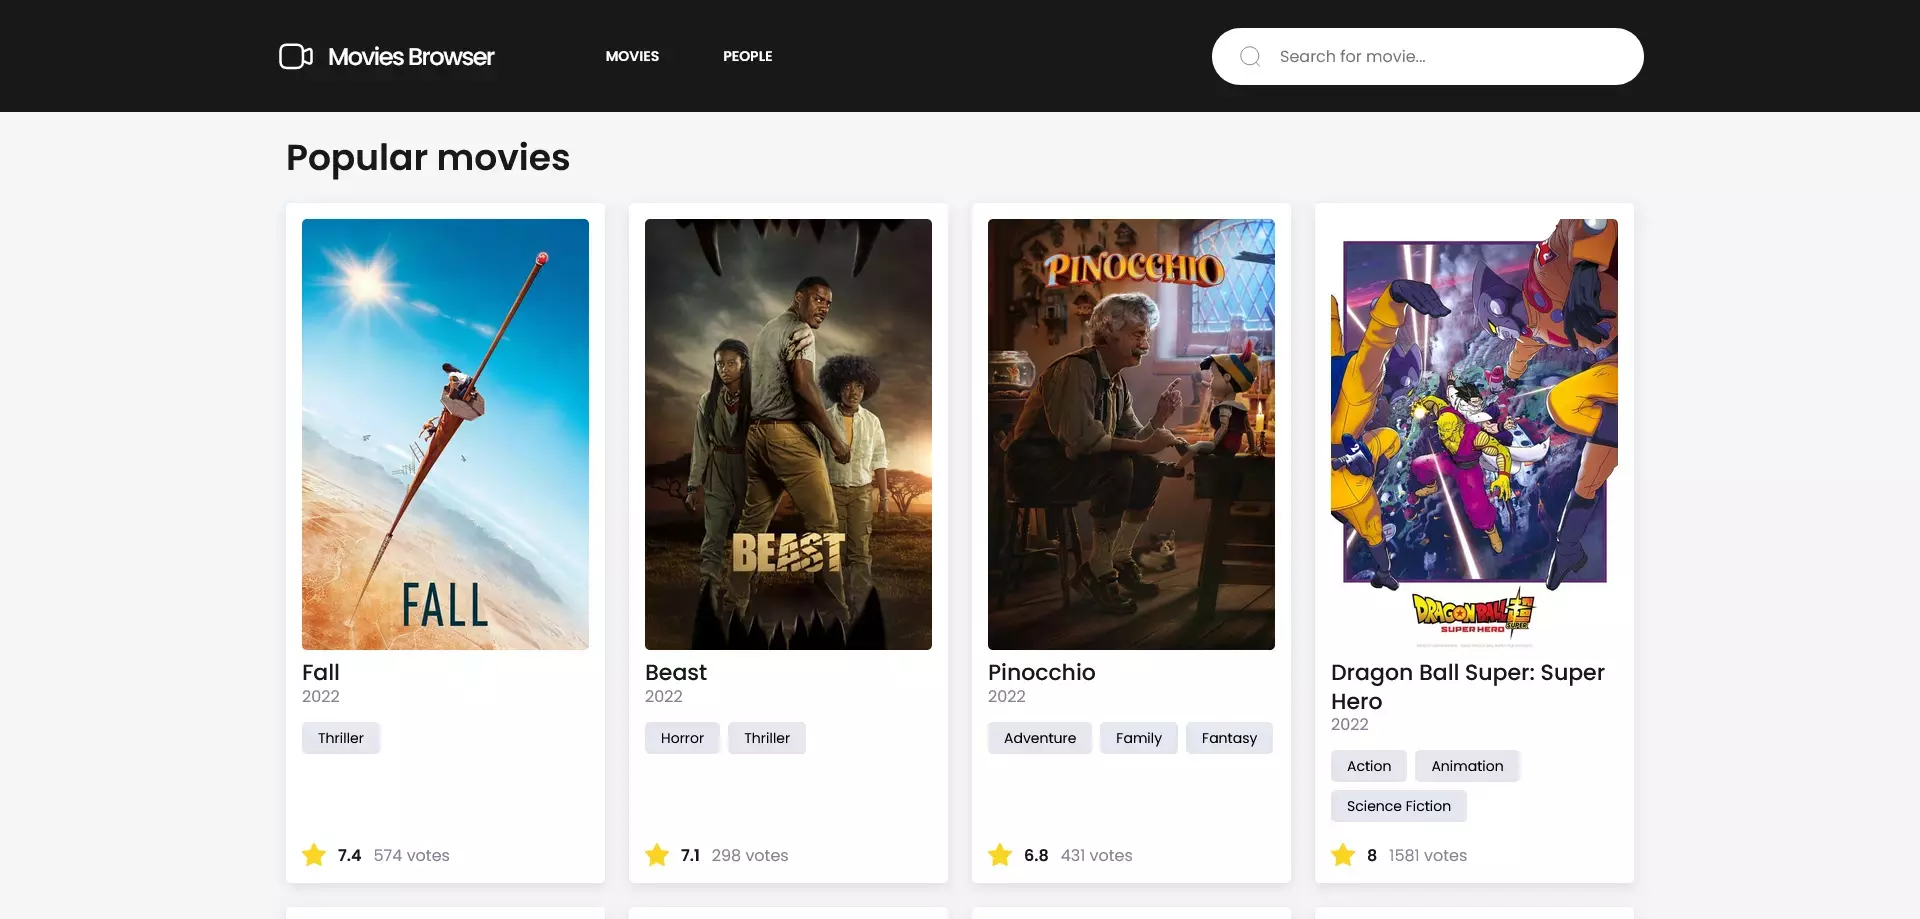Viewport: 1920px width, 919px height.
Task: Select the Action tag on Dragon Ball
Action: [x=1369, y=766]
